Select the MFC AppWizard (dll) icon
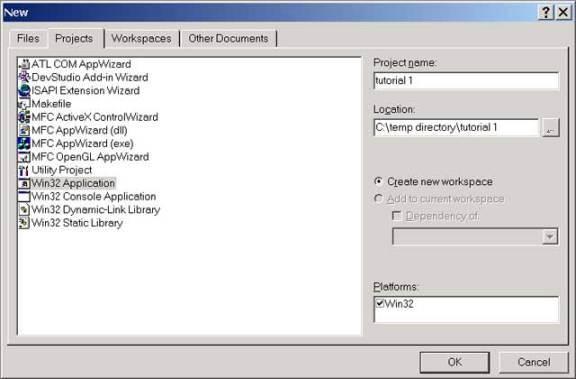 click(x=24, y=130)
